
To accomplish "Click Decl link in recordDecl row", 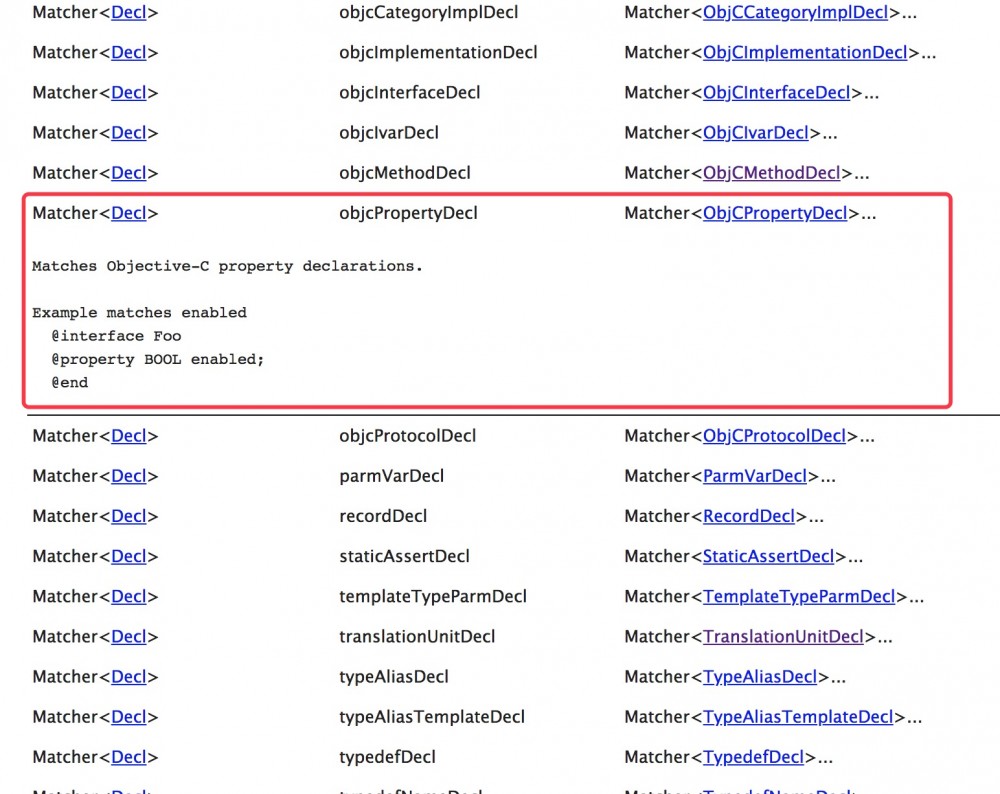I will click(x=129, y=517).
